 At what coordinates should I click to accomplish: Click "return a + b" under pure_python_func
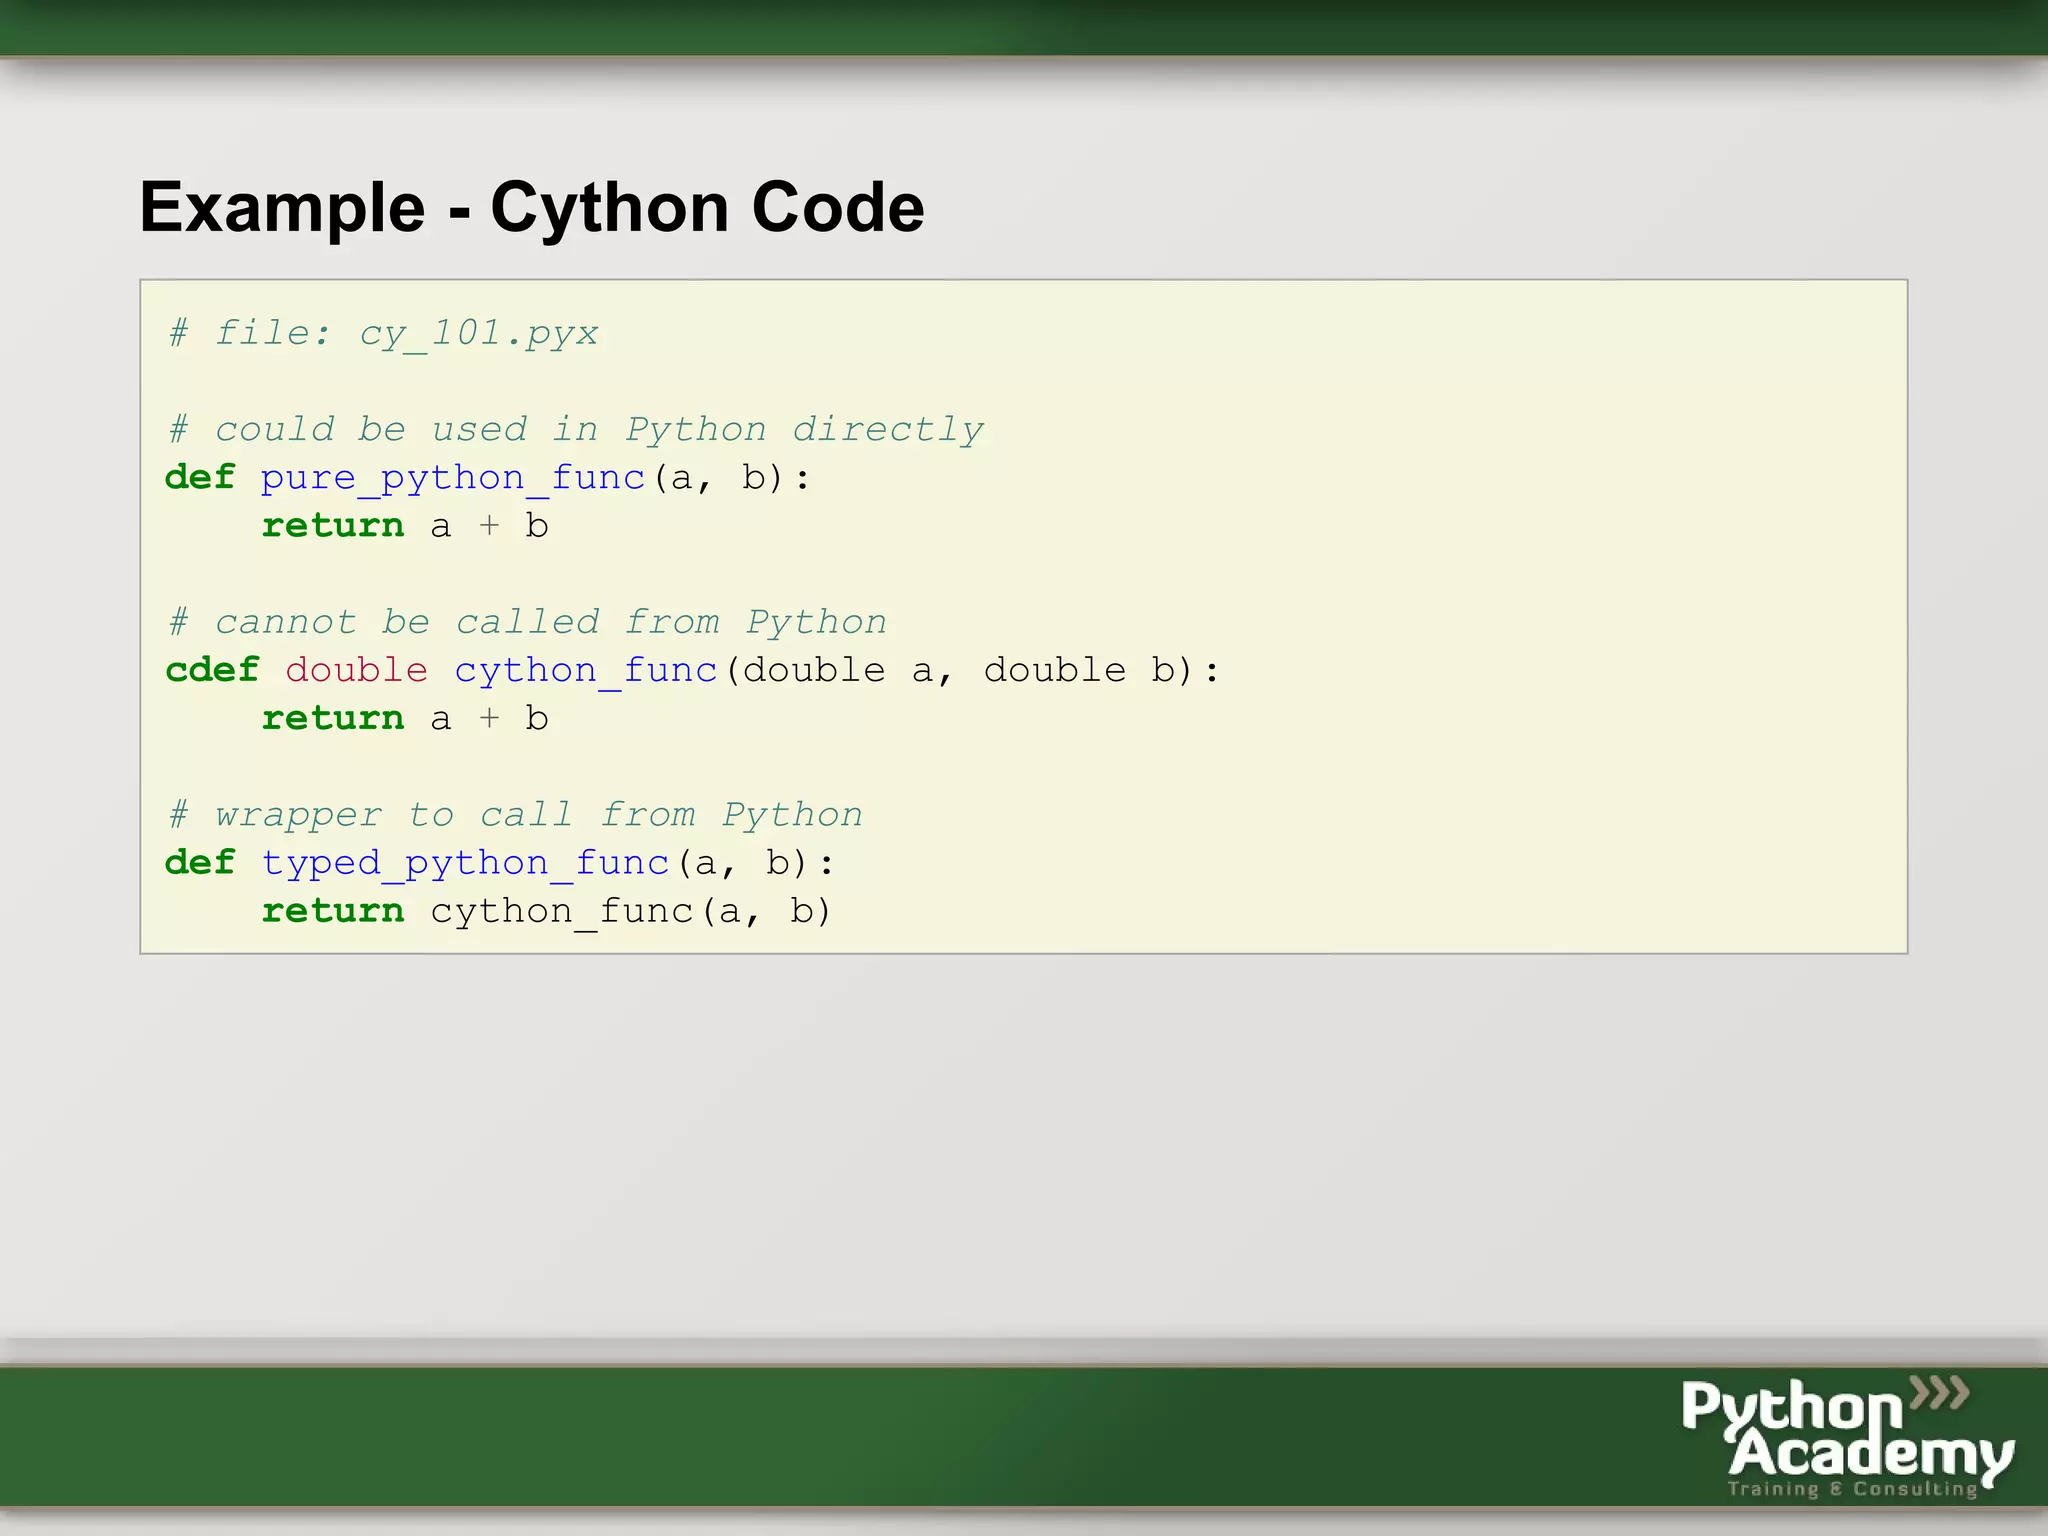point(405,526)
